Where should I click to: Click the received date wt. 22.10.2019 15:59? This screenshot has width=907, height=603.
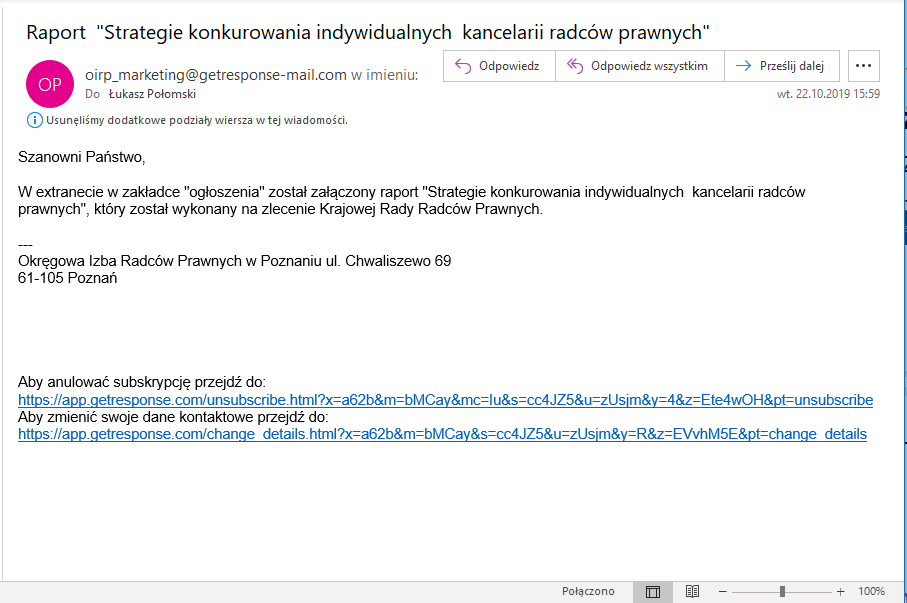click(828, 94)
